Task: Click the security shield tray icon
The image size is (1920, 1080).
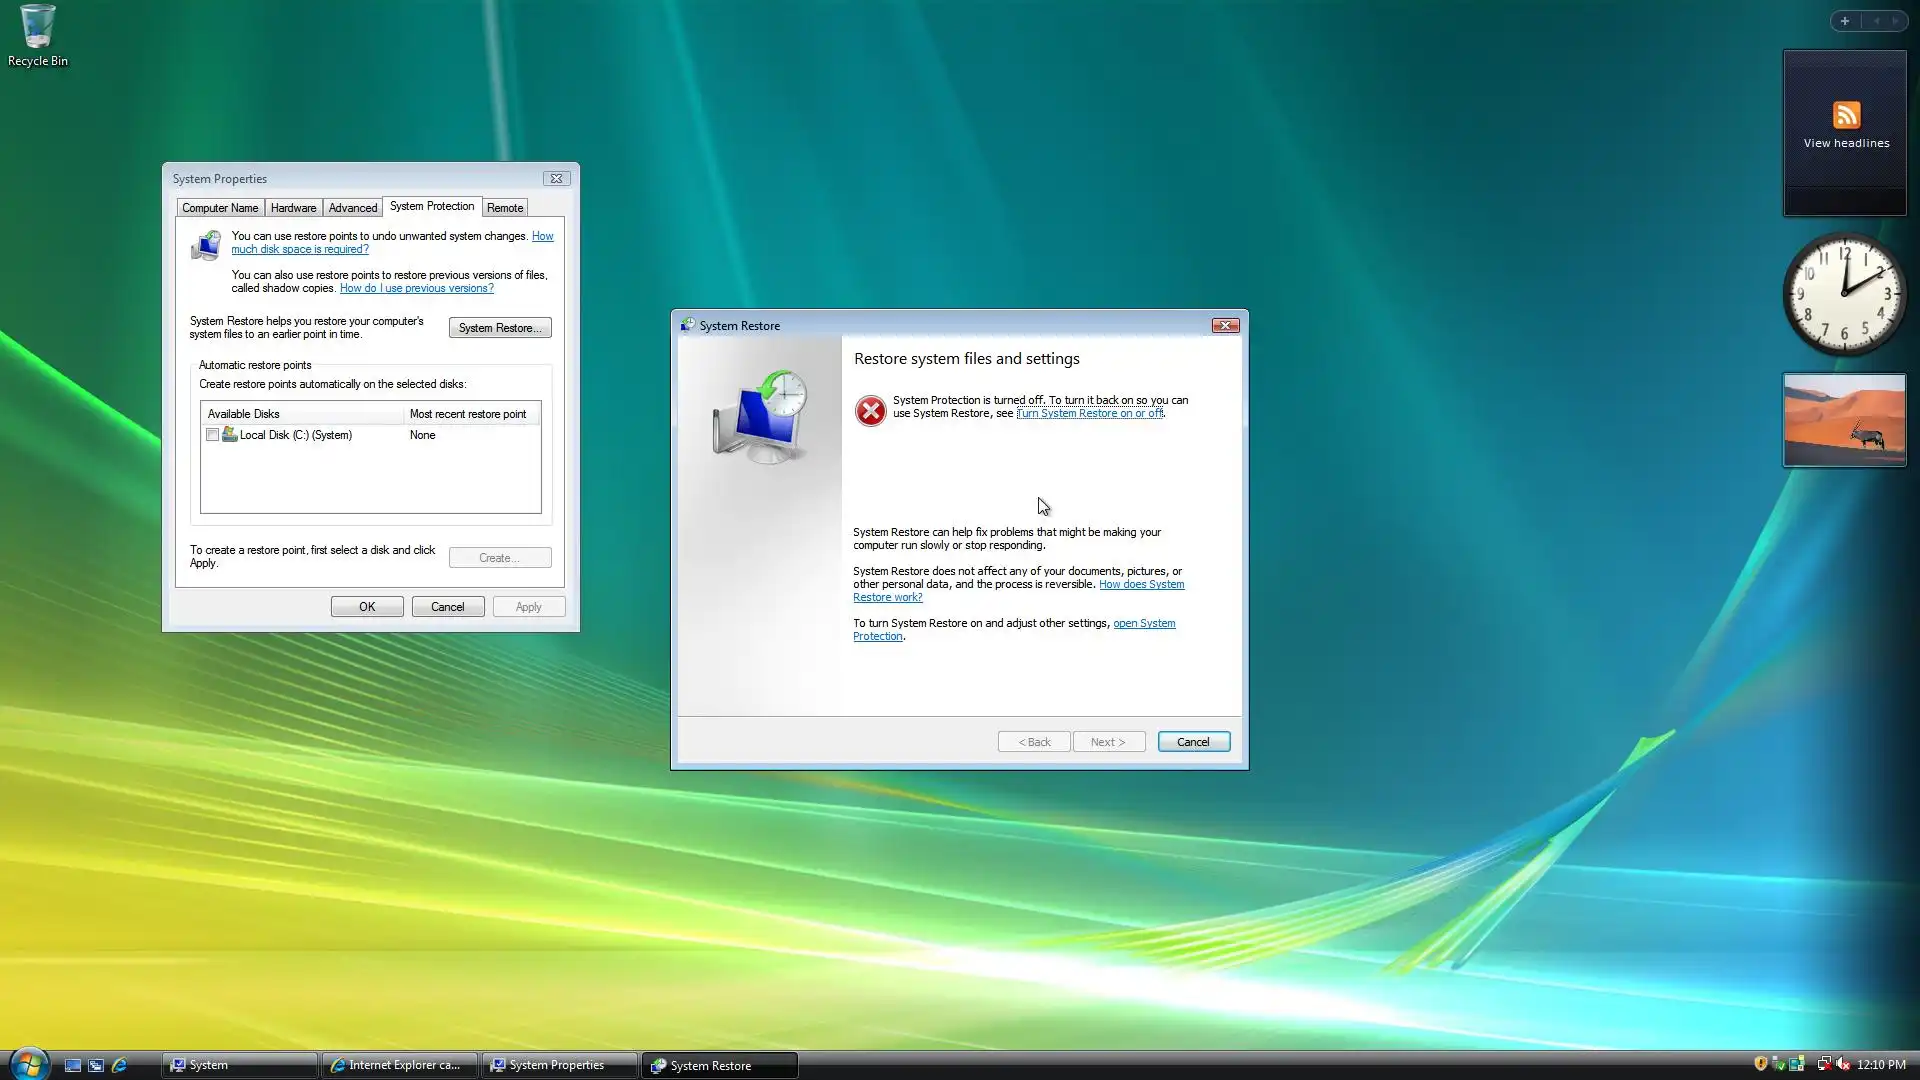Action: [x=1760, y=1064]
